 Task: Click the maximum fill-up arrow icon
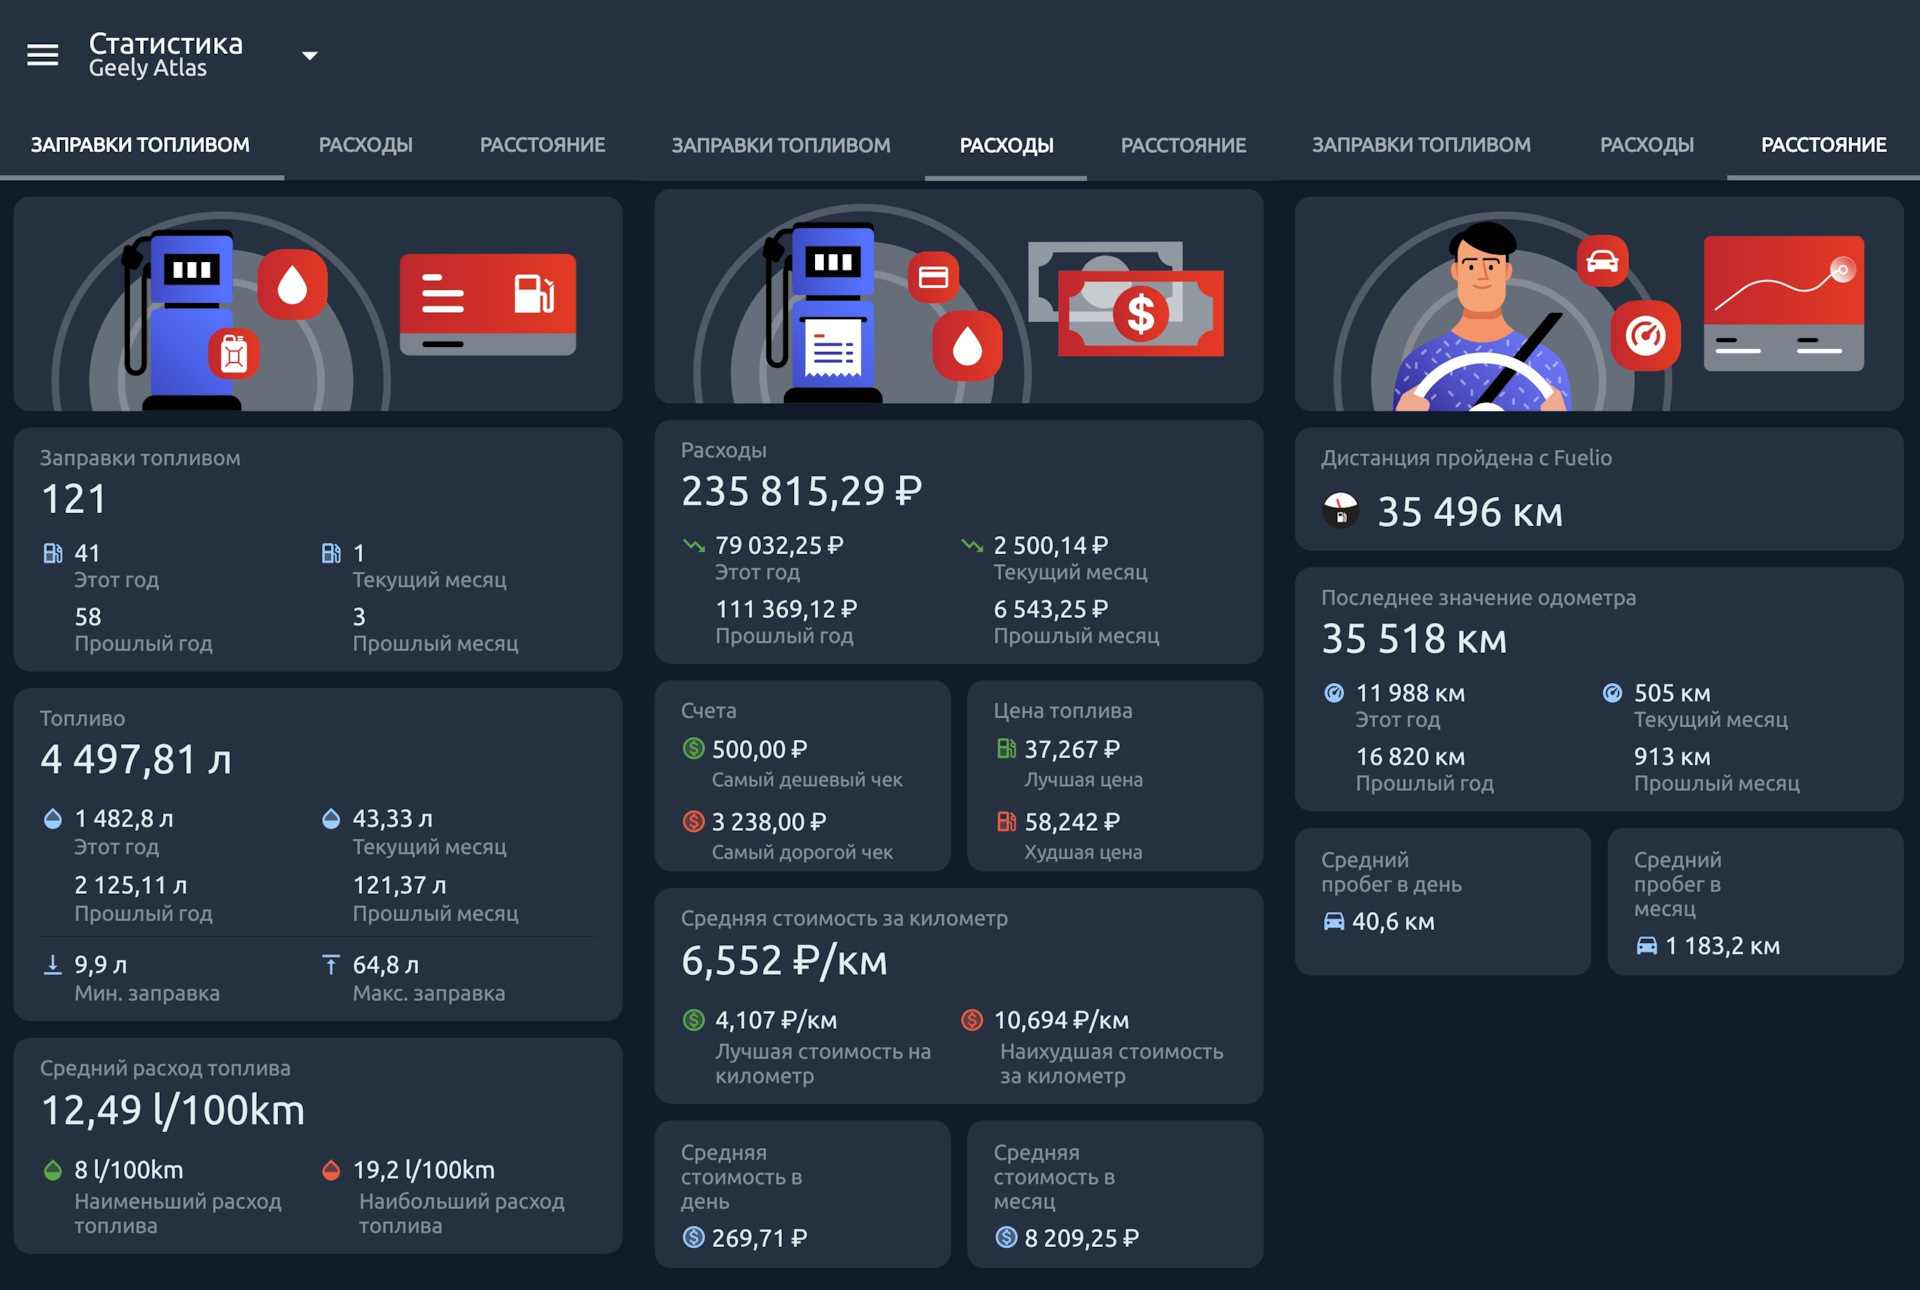click(331, 965)
